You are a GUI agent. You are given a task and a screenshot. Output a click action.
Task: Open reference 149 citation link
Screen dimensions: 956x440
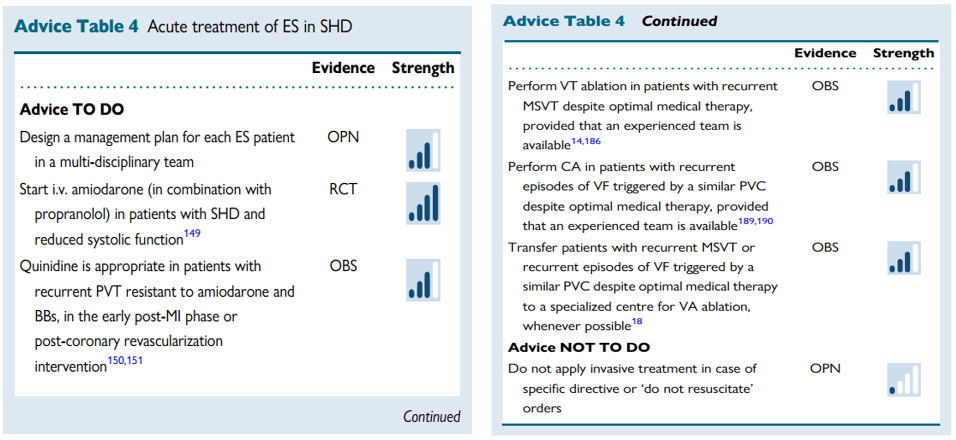coord(192,233)
